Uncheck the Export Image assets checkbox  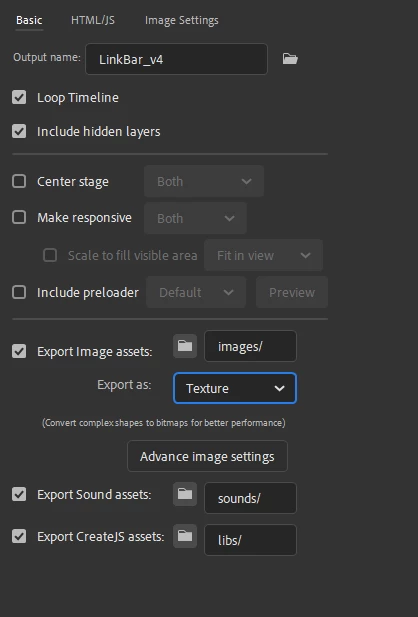19,351
